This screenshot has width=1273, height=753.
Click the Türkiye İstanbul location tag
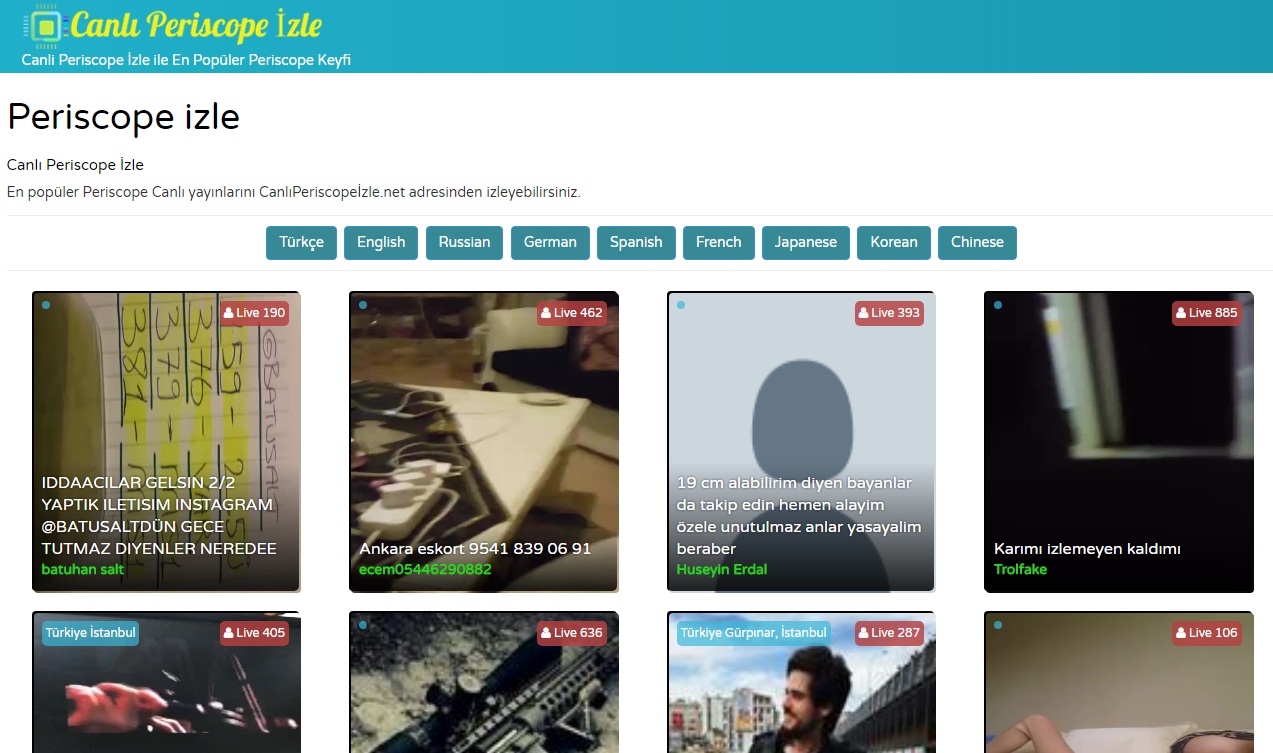coord(90,633)
